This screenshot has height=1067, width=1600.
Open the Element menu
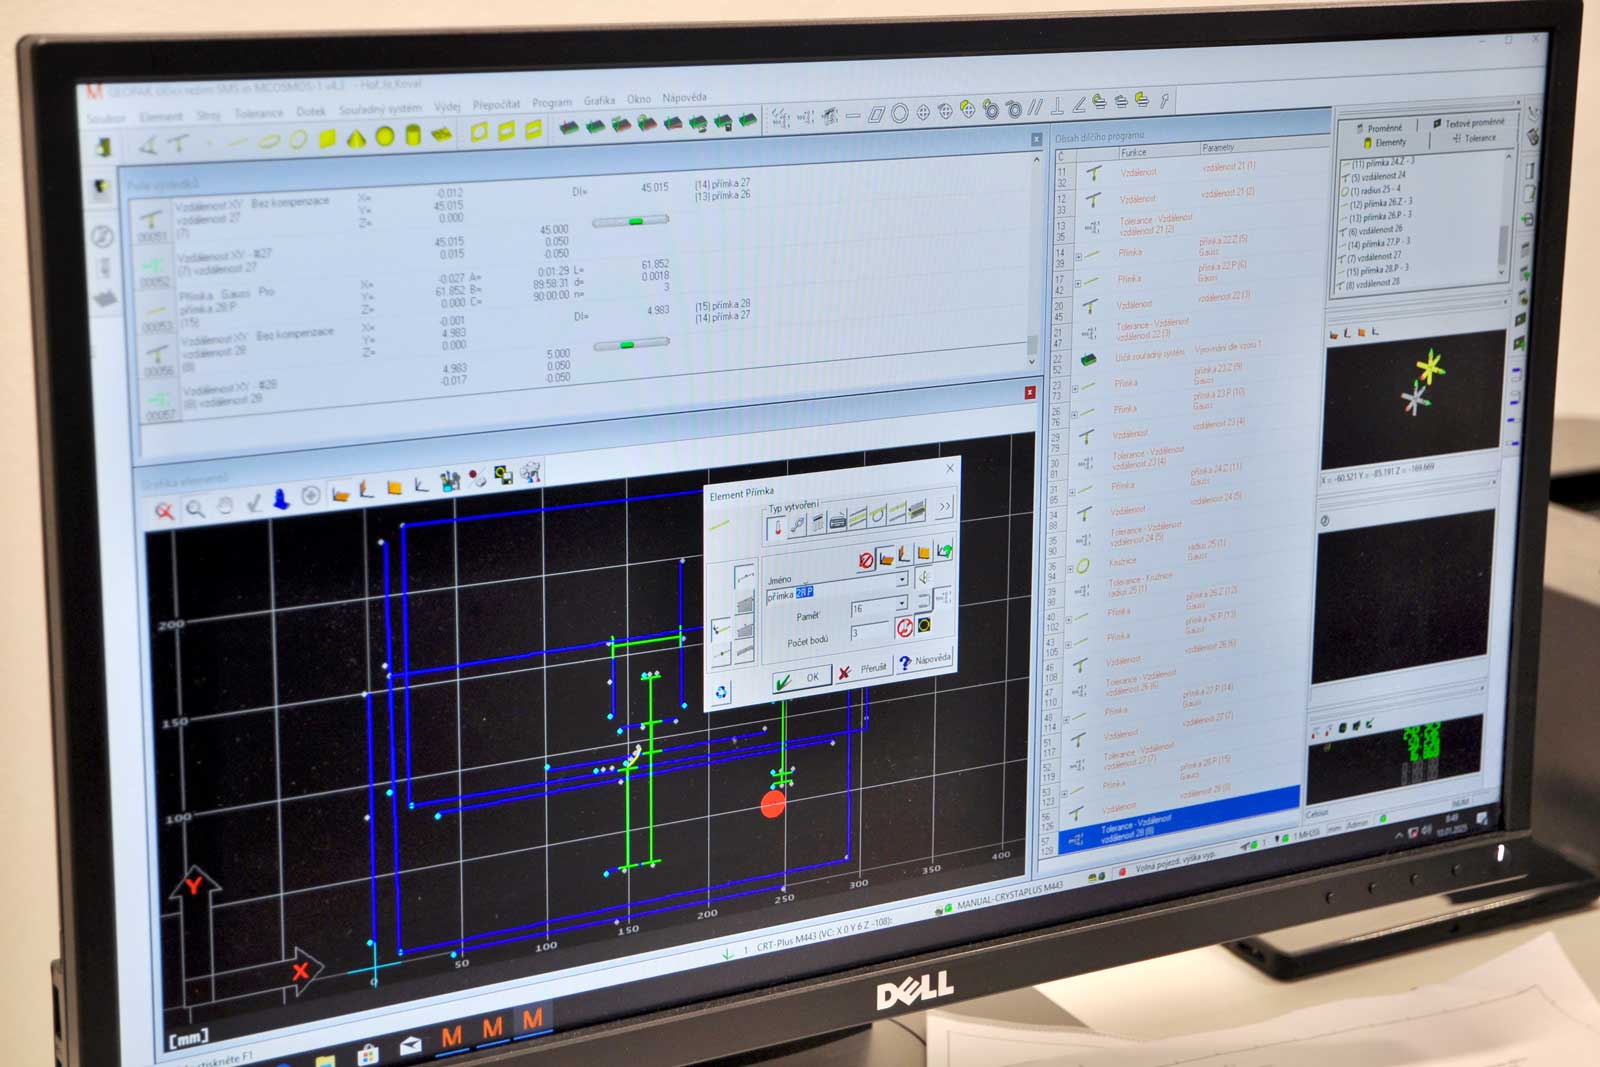pos(162,116)
